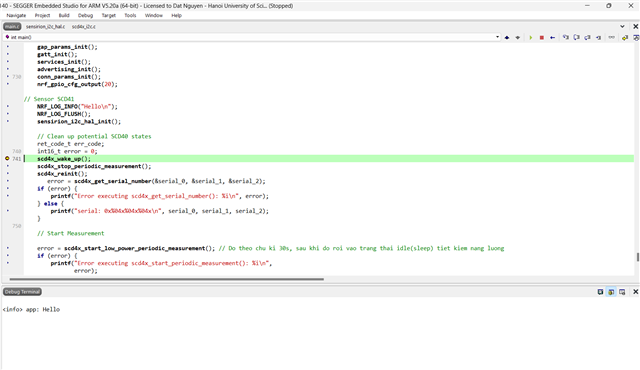This screenshot has width=640, height=370.
Task: Click the toolbar icon left of the dotted disabled icon
Action: click(598, 38)
